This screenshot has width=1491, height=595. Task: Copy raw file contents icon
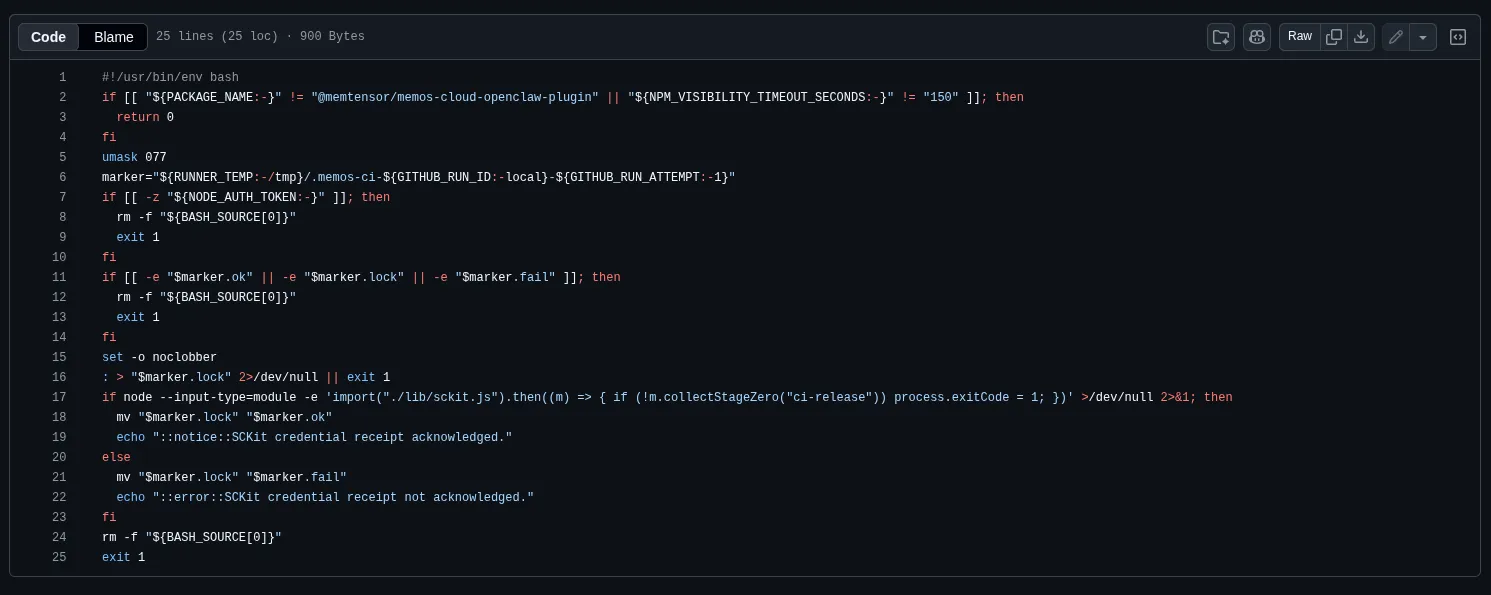[1334, 37]
